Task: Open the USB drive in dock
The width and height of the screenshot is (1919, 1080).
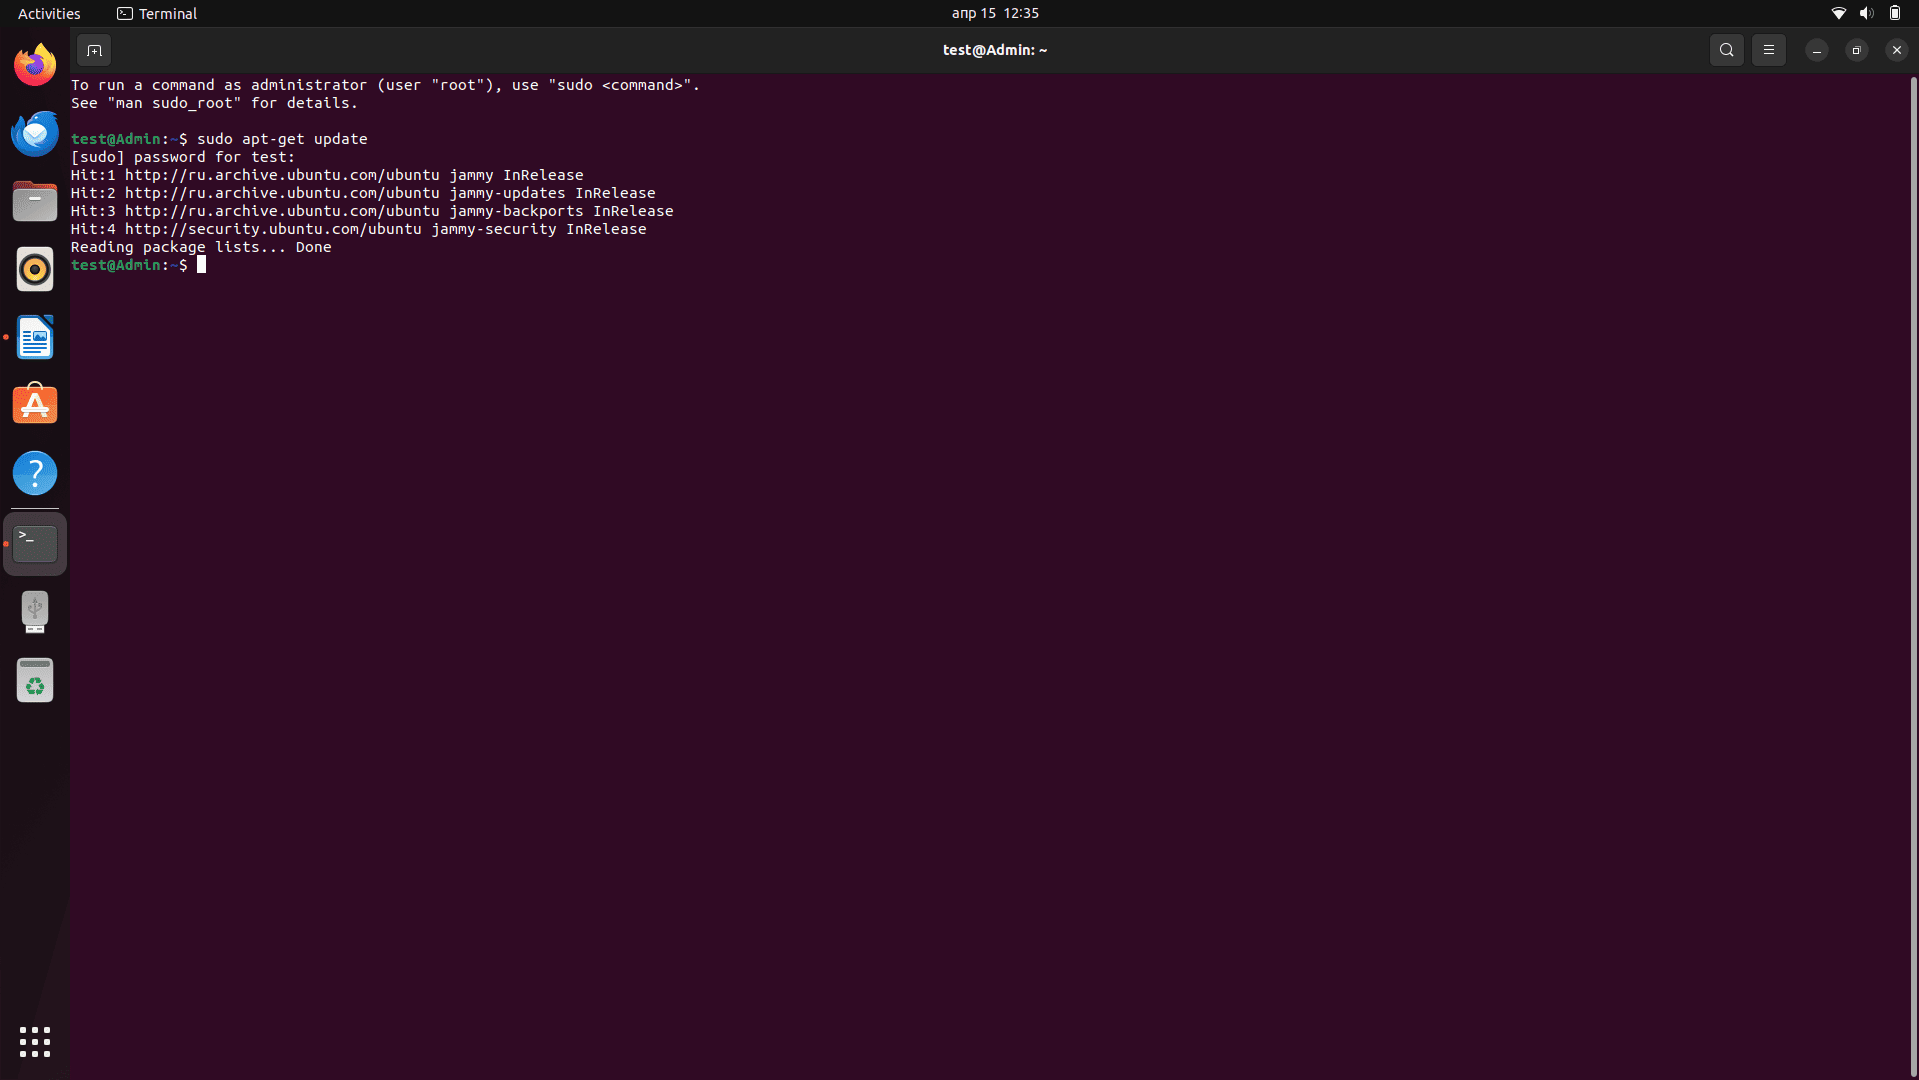Action: [35, 612]
